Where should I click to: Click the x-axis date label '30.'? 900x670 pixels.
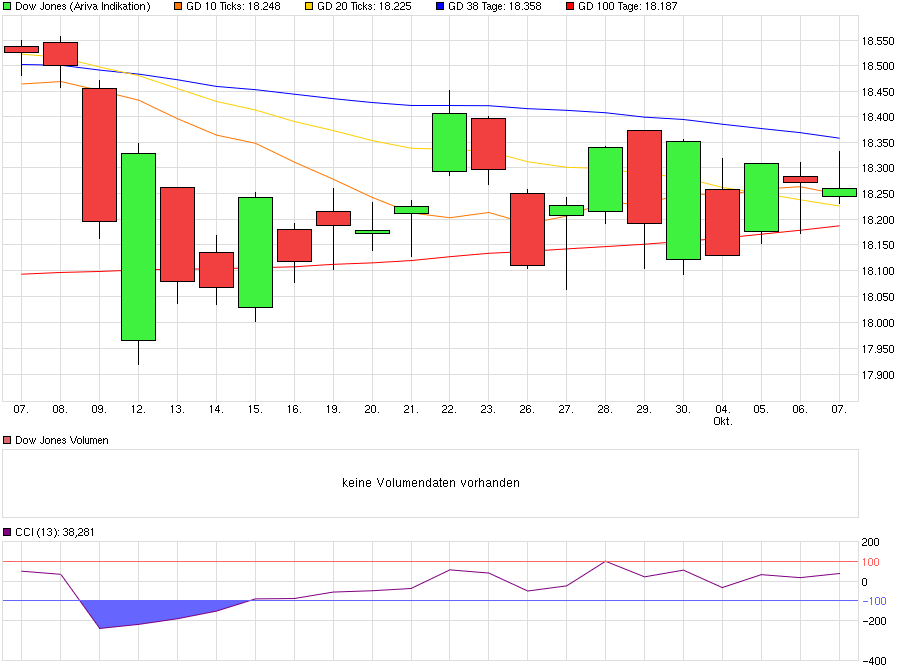pos(684,409)
